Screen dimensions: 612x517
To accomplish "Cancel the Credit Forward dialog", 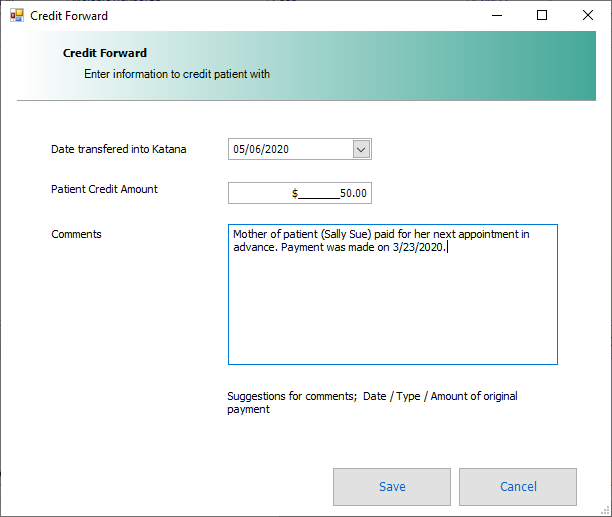I will click(518, 487).
